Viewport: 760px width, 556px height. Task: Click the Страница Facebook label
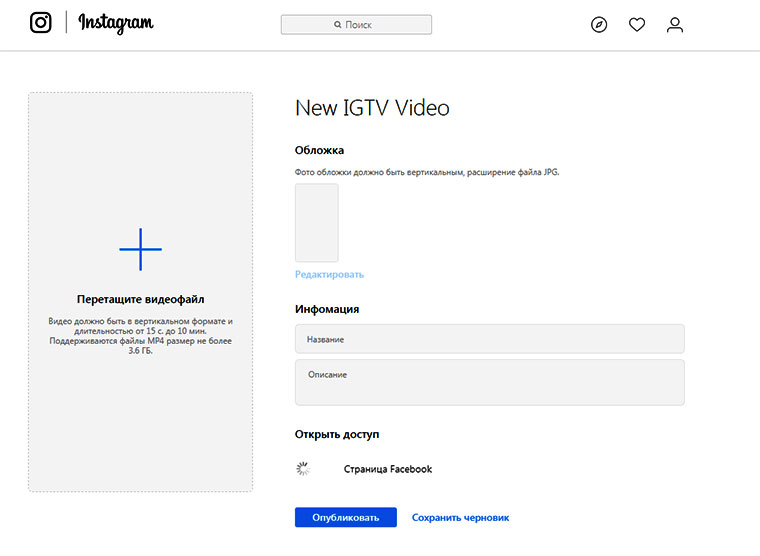click(x=388, y=469)
